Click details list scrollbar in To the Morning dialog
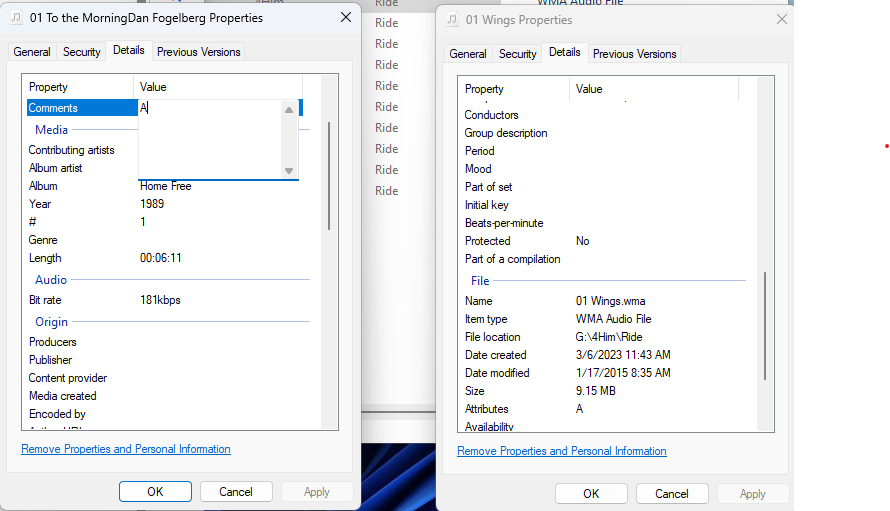The height and width of the screenshot is (511, 890). click(329, 176)
